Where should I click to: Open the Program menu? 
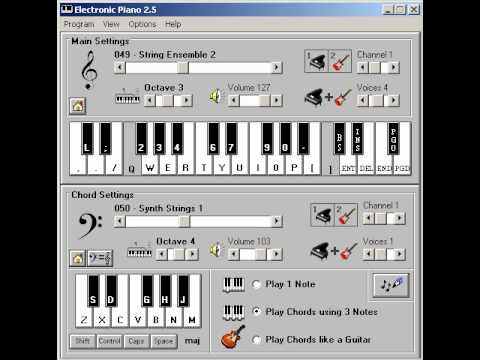[79, 24]
